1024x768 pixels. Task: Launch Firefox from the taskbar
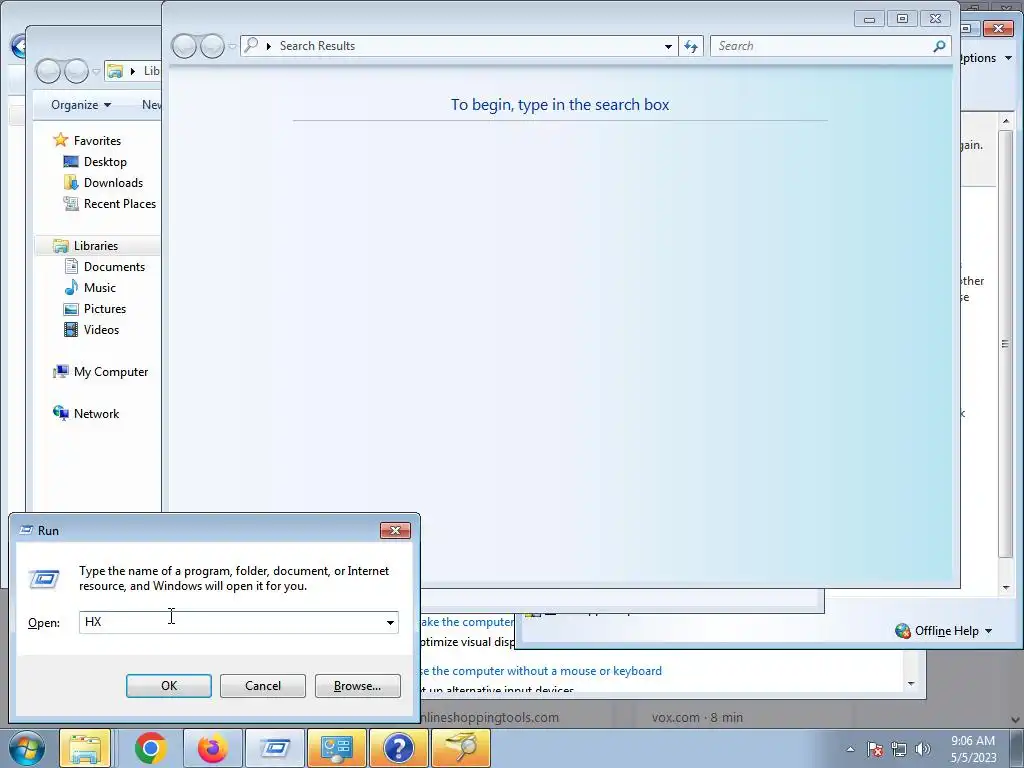(x=212, y=748)
